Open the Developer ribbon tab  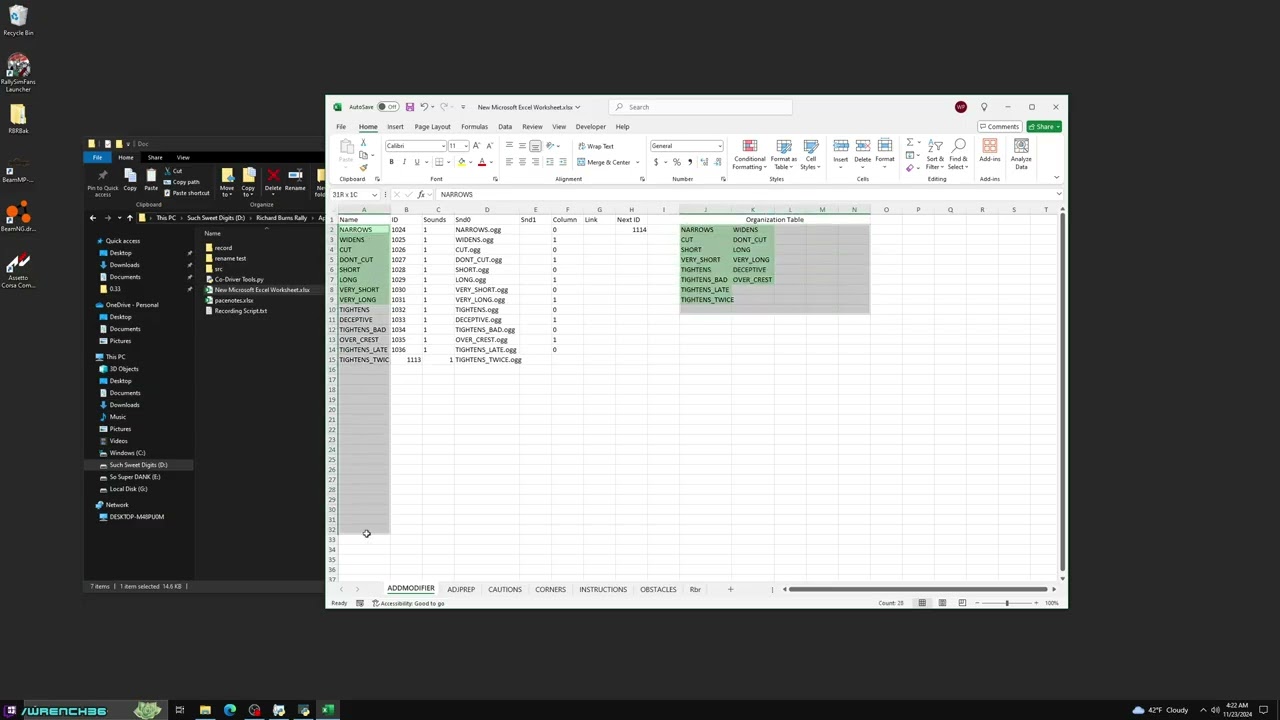click(x=590, y=127)
